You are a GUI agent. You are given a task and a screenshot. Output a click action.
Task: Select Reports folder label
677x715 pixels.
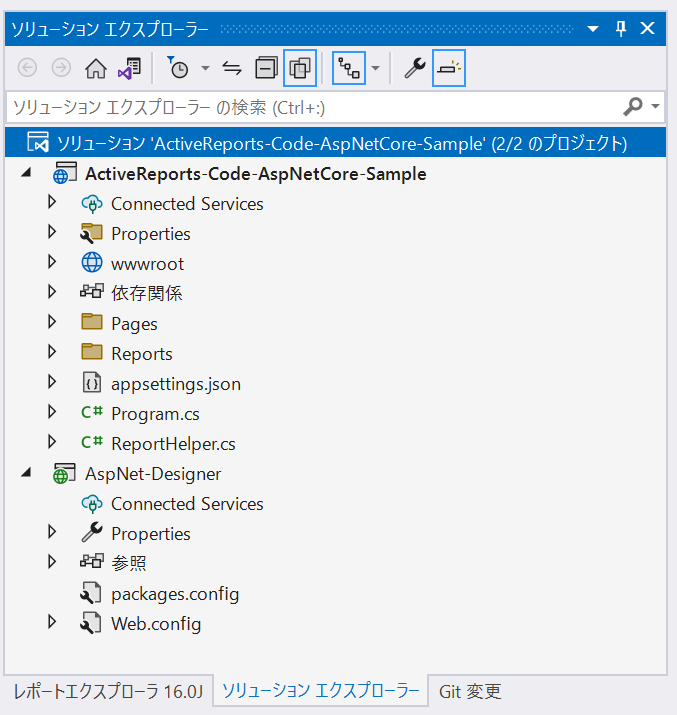(x=142, y=354)
